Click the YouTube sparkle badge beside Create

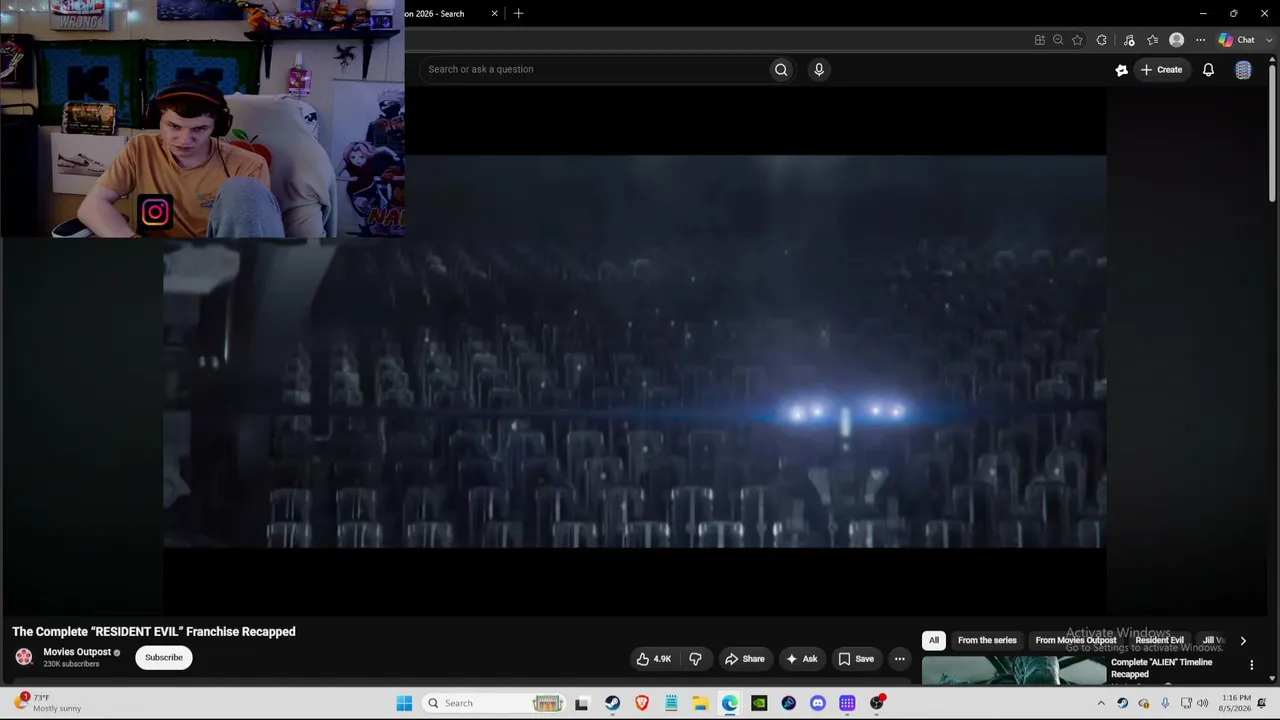coord(1121,70)
